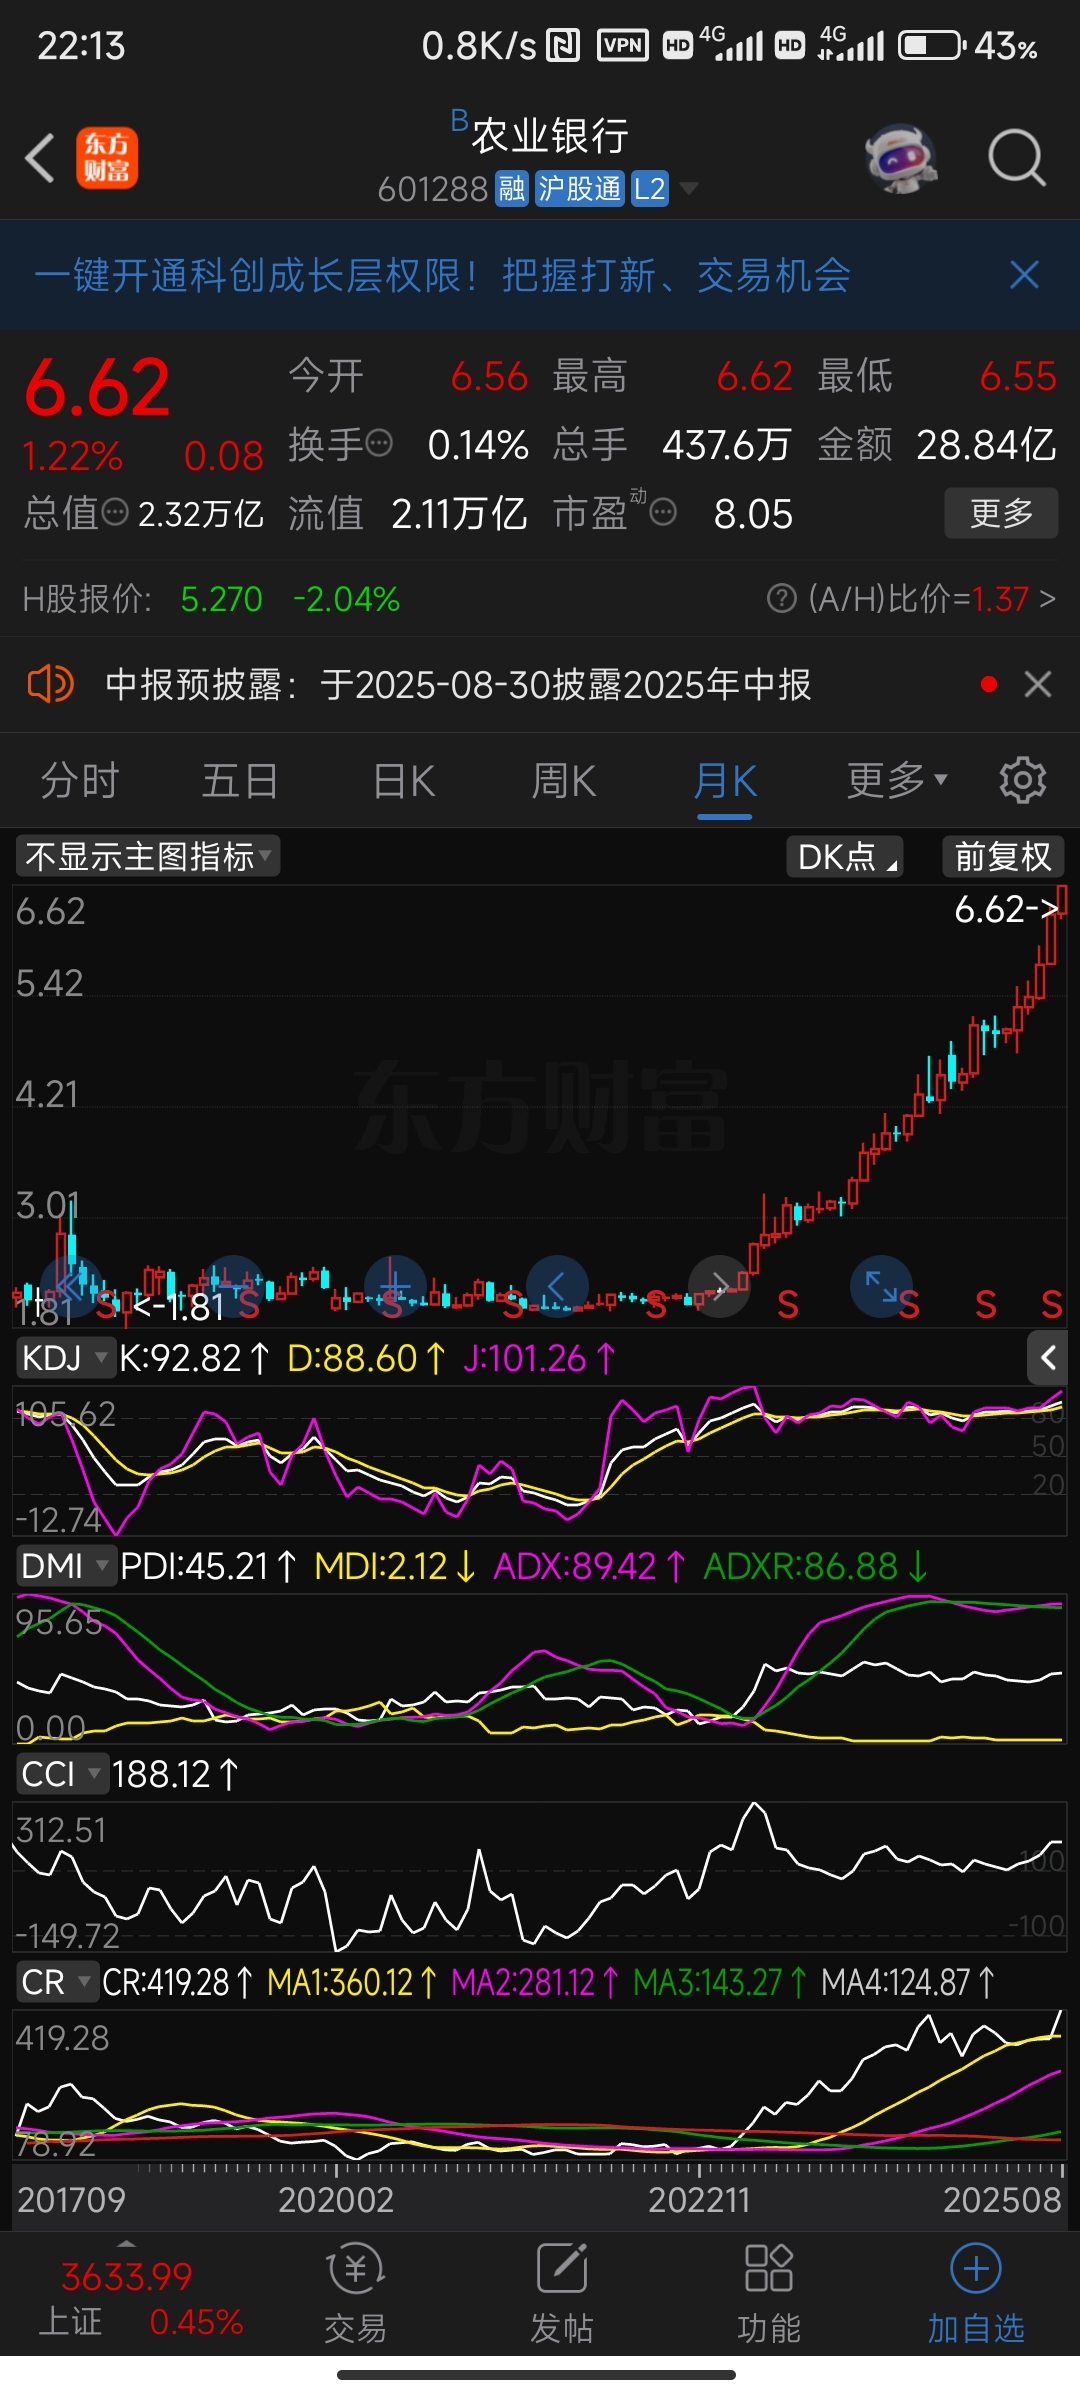
Task: Open the 中报预披露 announcement text
Action: [x=458, y=685]
